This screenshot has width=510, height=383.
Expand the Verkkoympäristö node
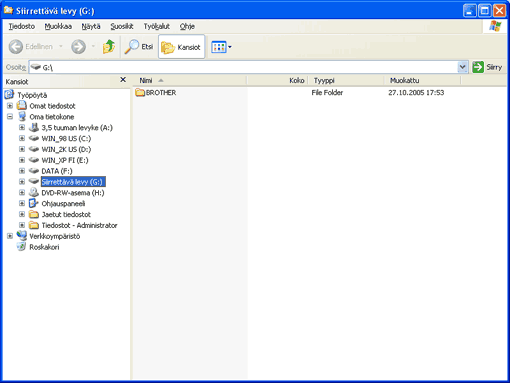coord(10,236)
